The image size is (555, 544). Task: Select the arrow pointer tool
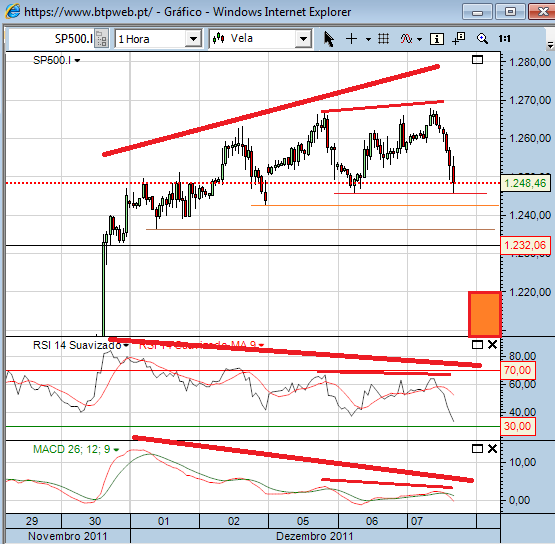329,39
